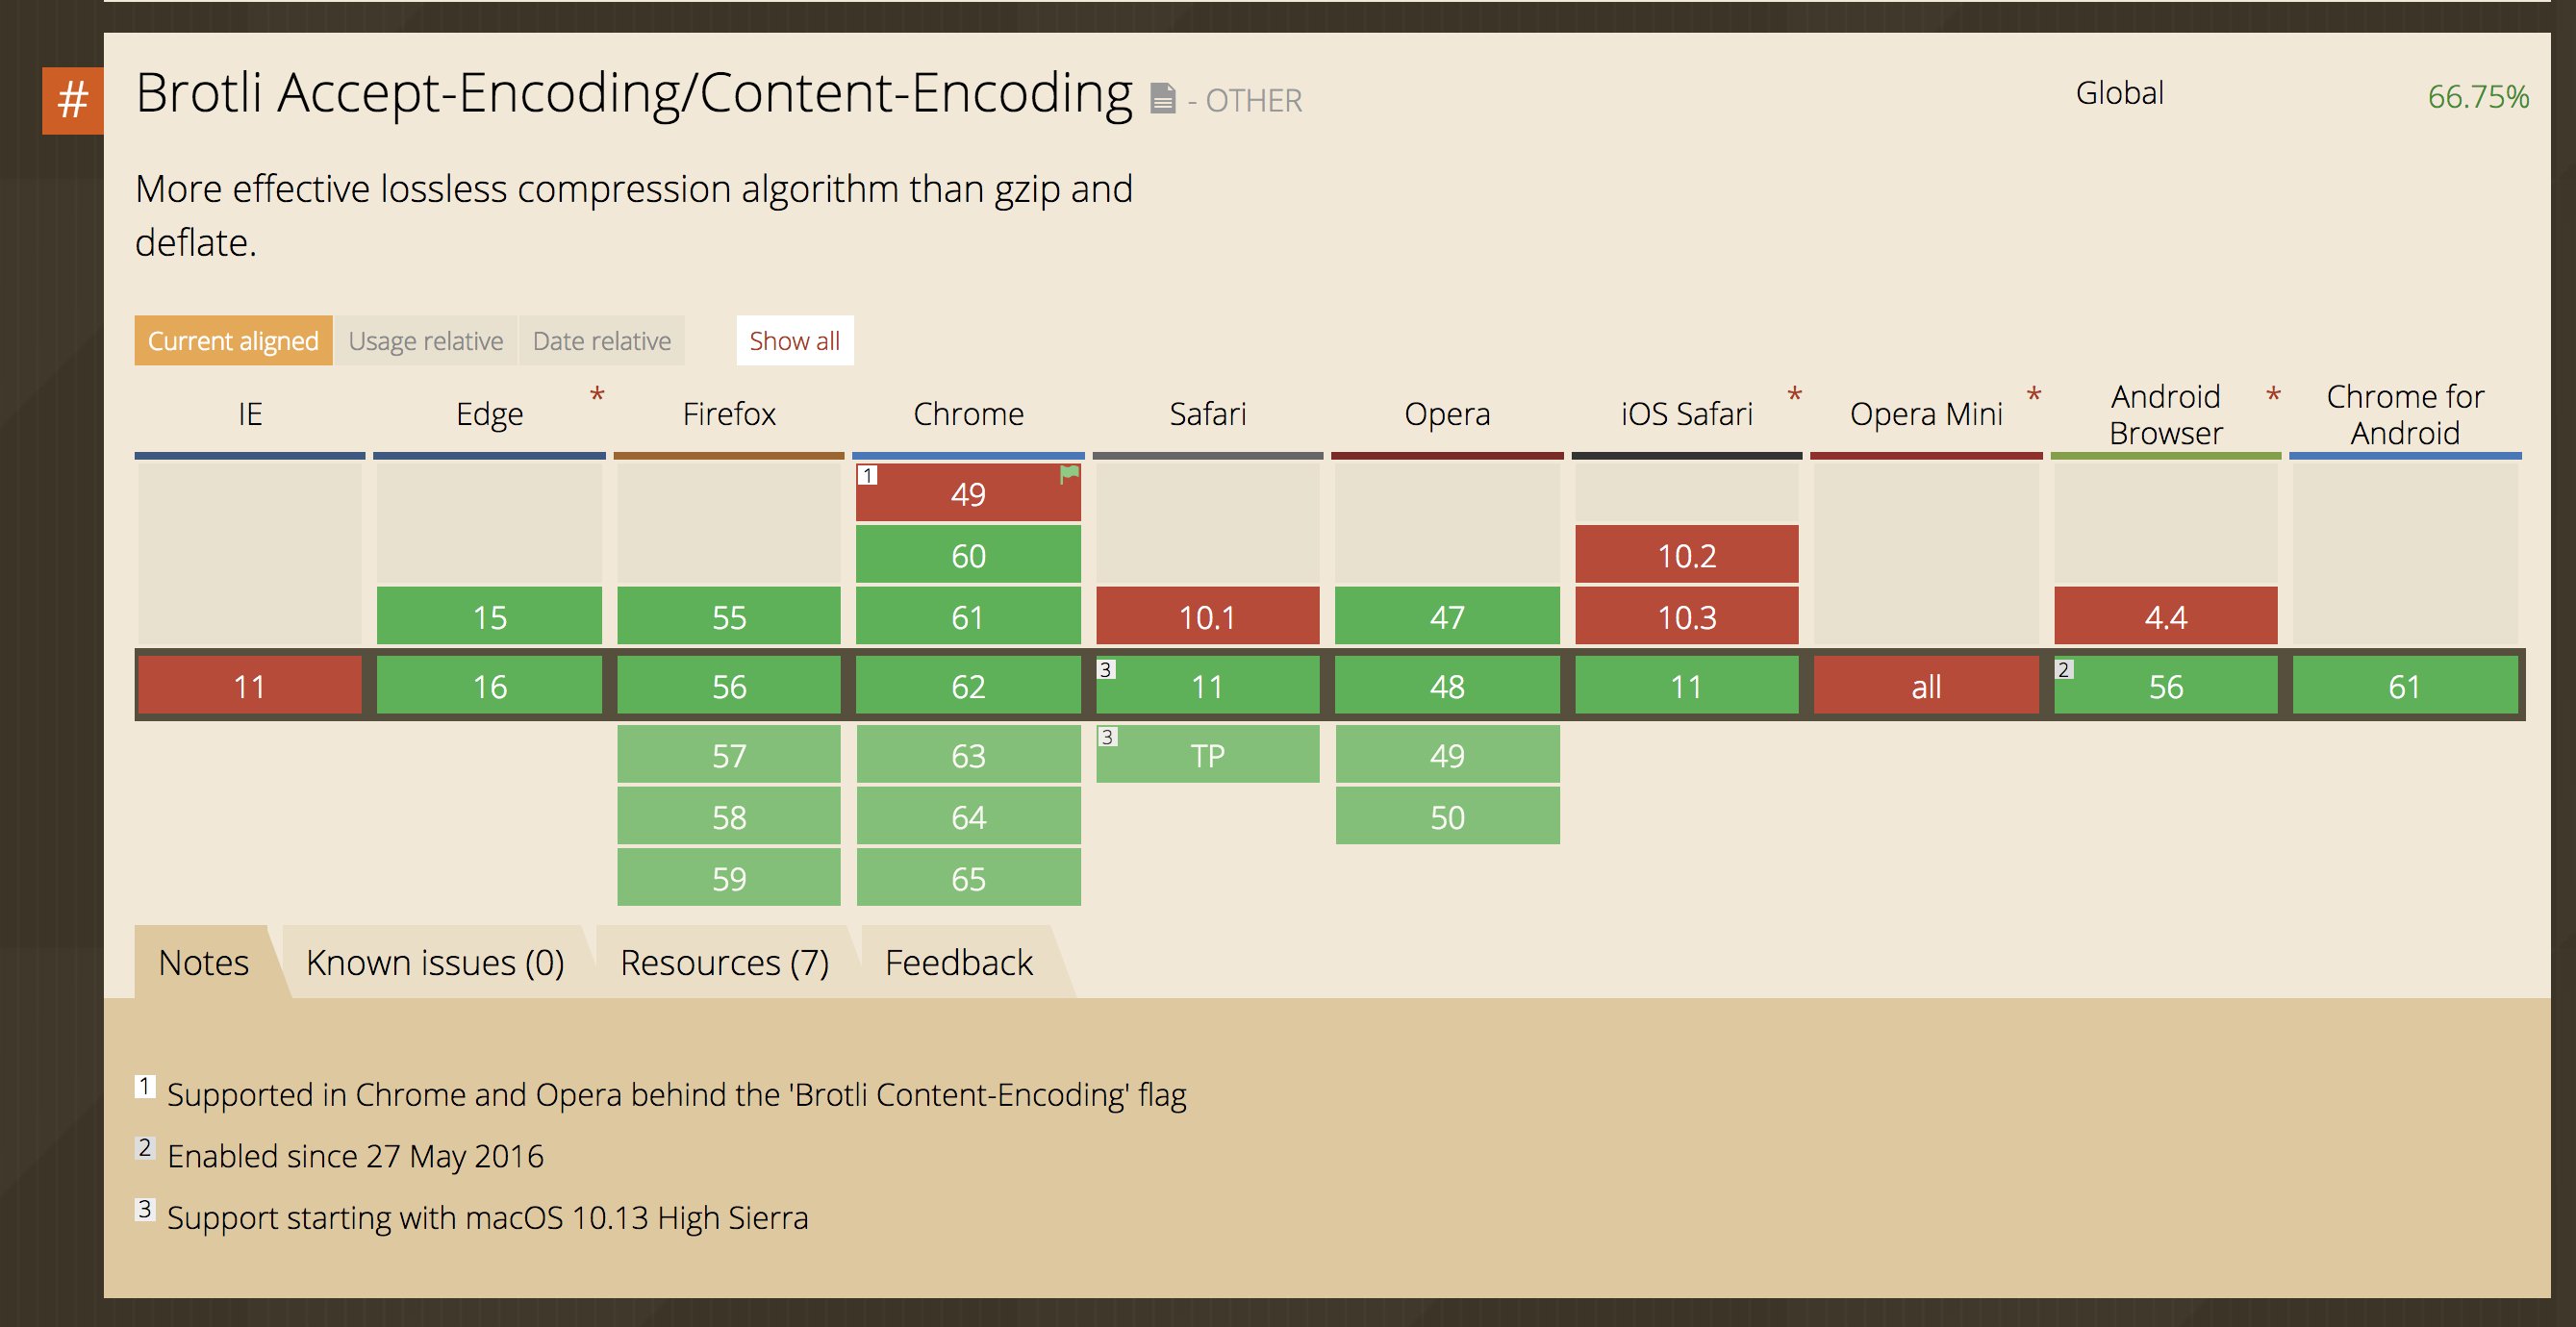The image size is (2576, 1327).
Task: Click note marker 1 on Chrome 49
Action: point(867,475)
